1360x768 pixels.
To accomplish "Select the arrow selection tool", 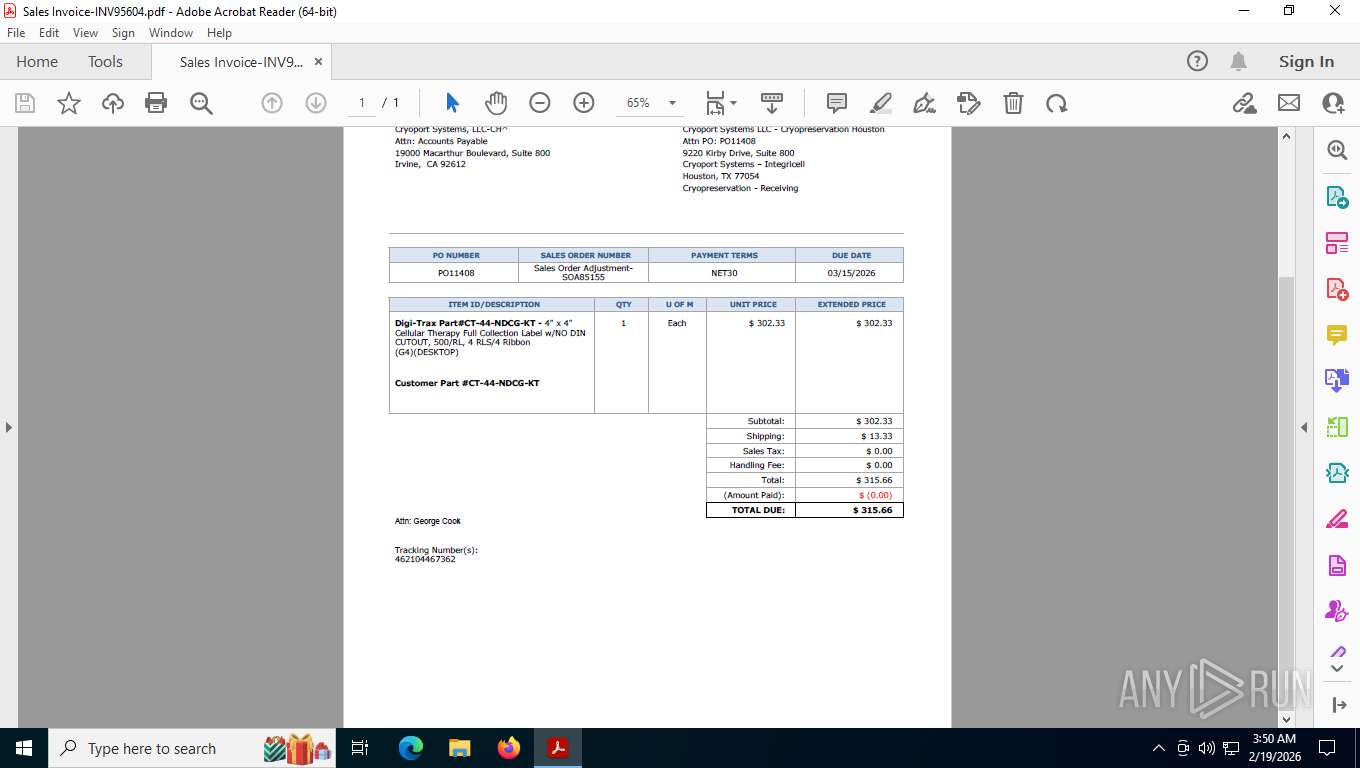I will [452, 103].
